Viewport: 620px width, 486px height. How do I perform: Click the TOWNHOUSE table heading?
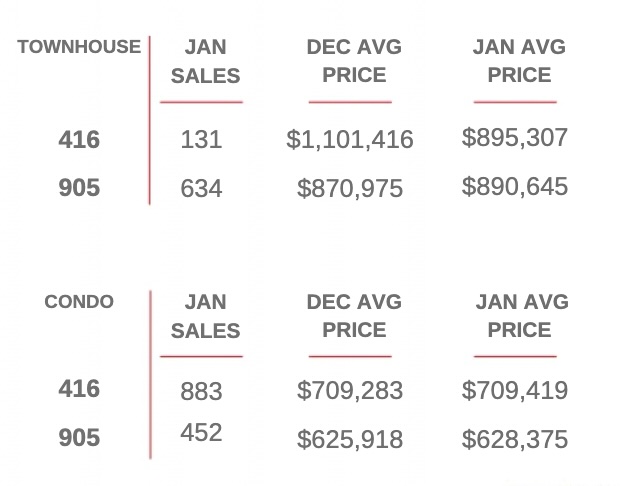(79, 47)
